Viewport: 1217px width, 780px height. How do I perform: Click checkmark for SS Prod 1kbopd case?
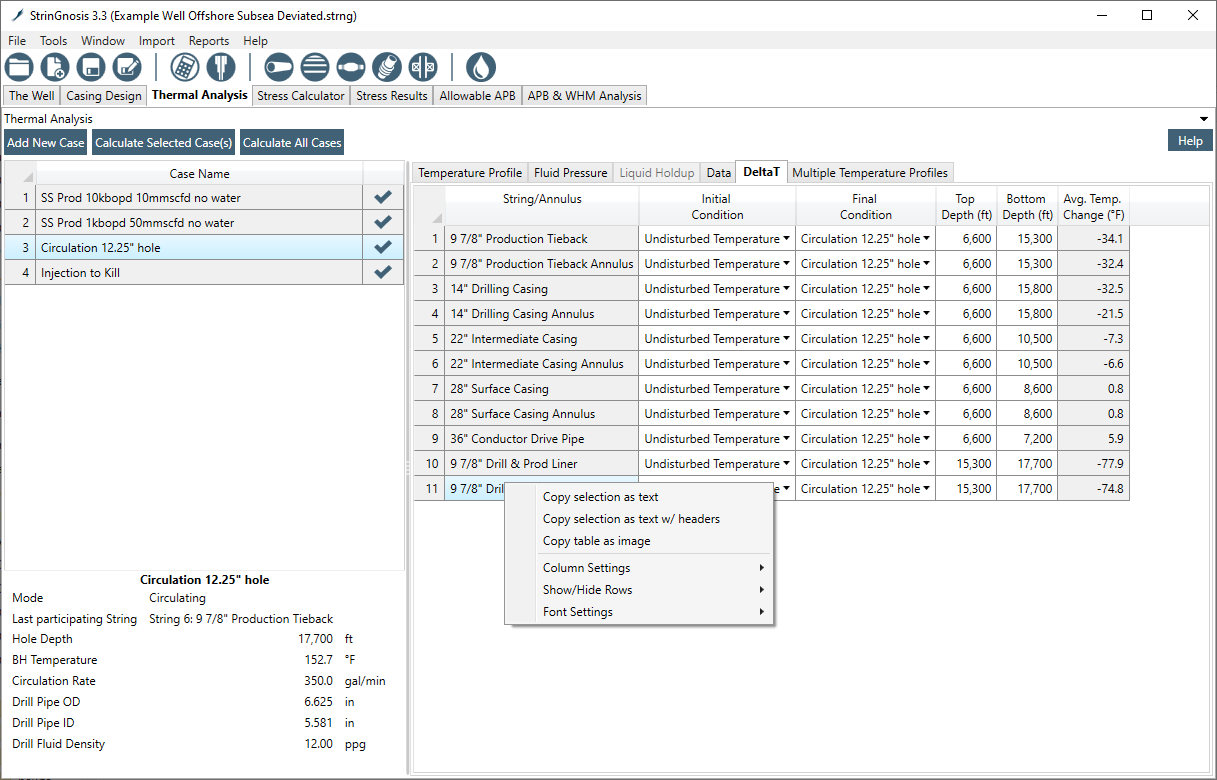pos(383,223)
